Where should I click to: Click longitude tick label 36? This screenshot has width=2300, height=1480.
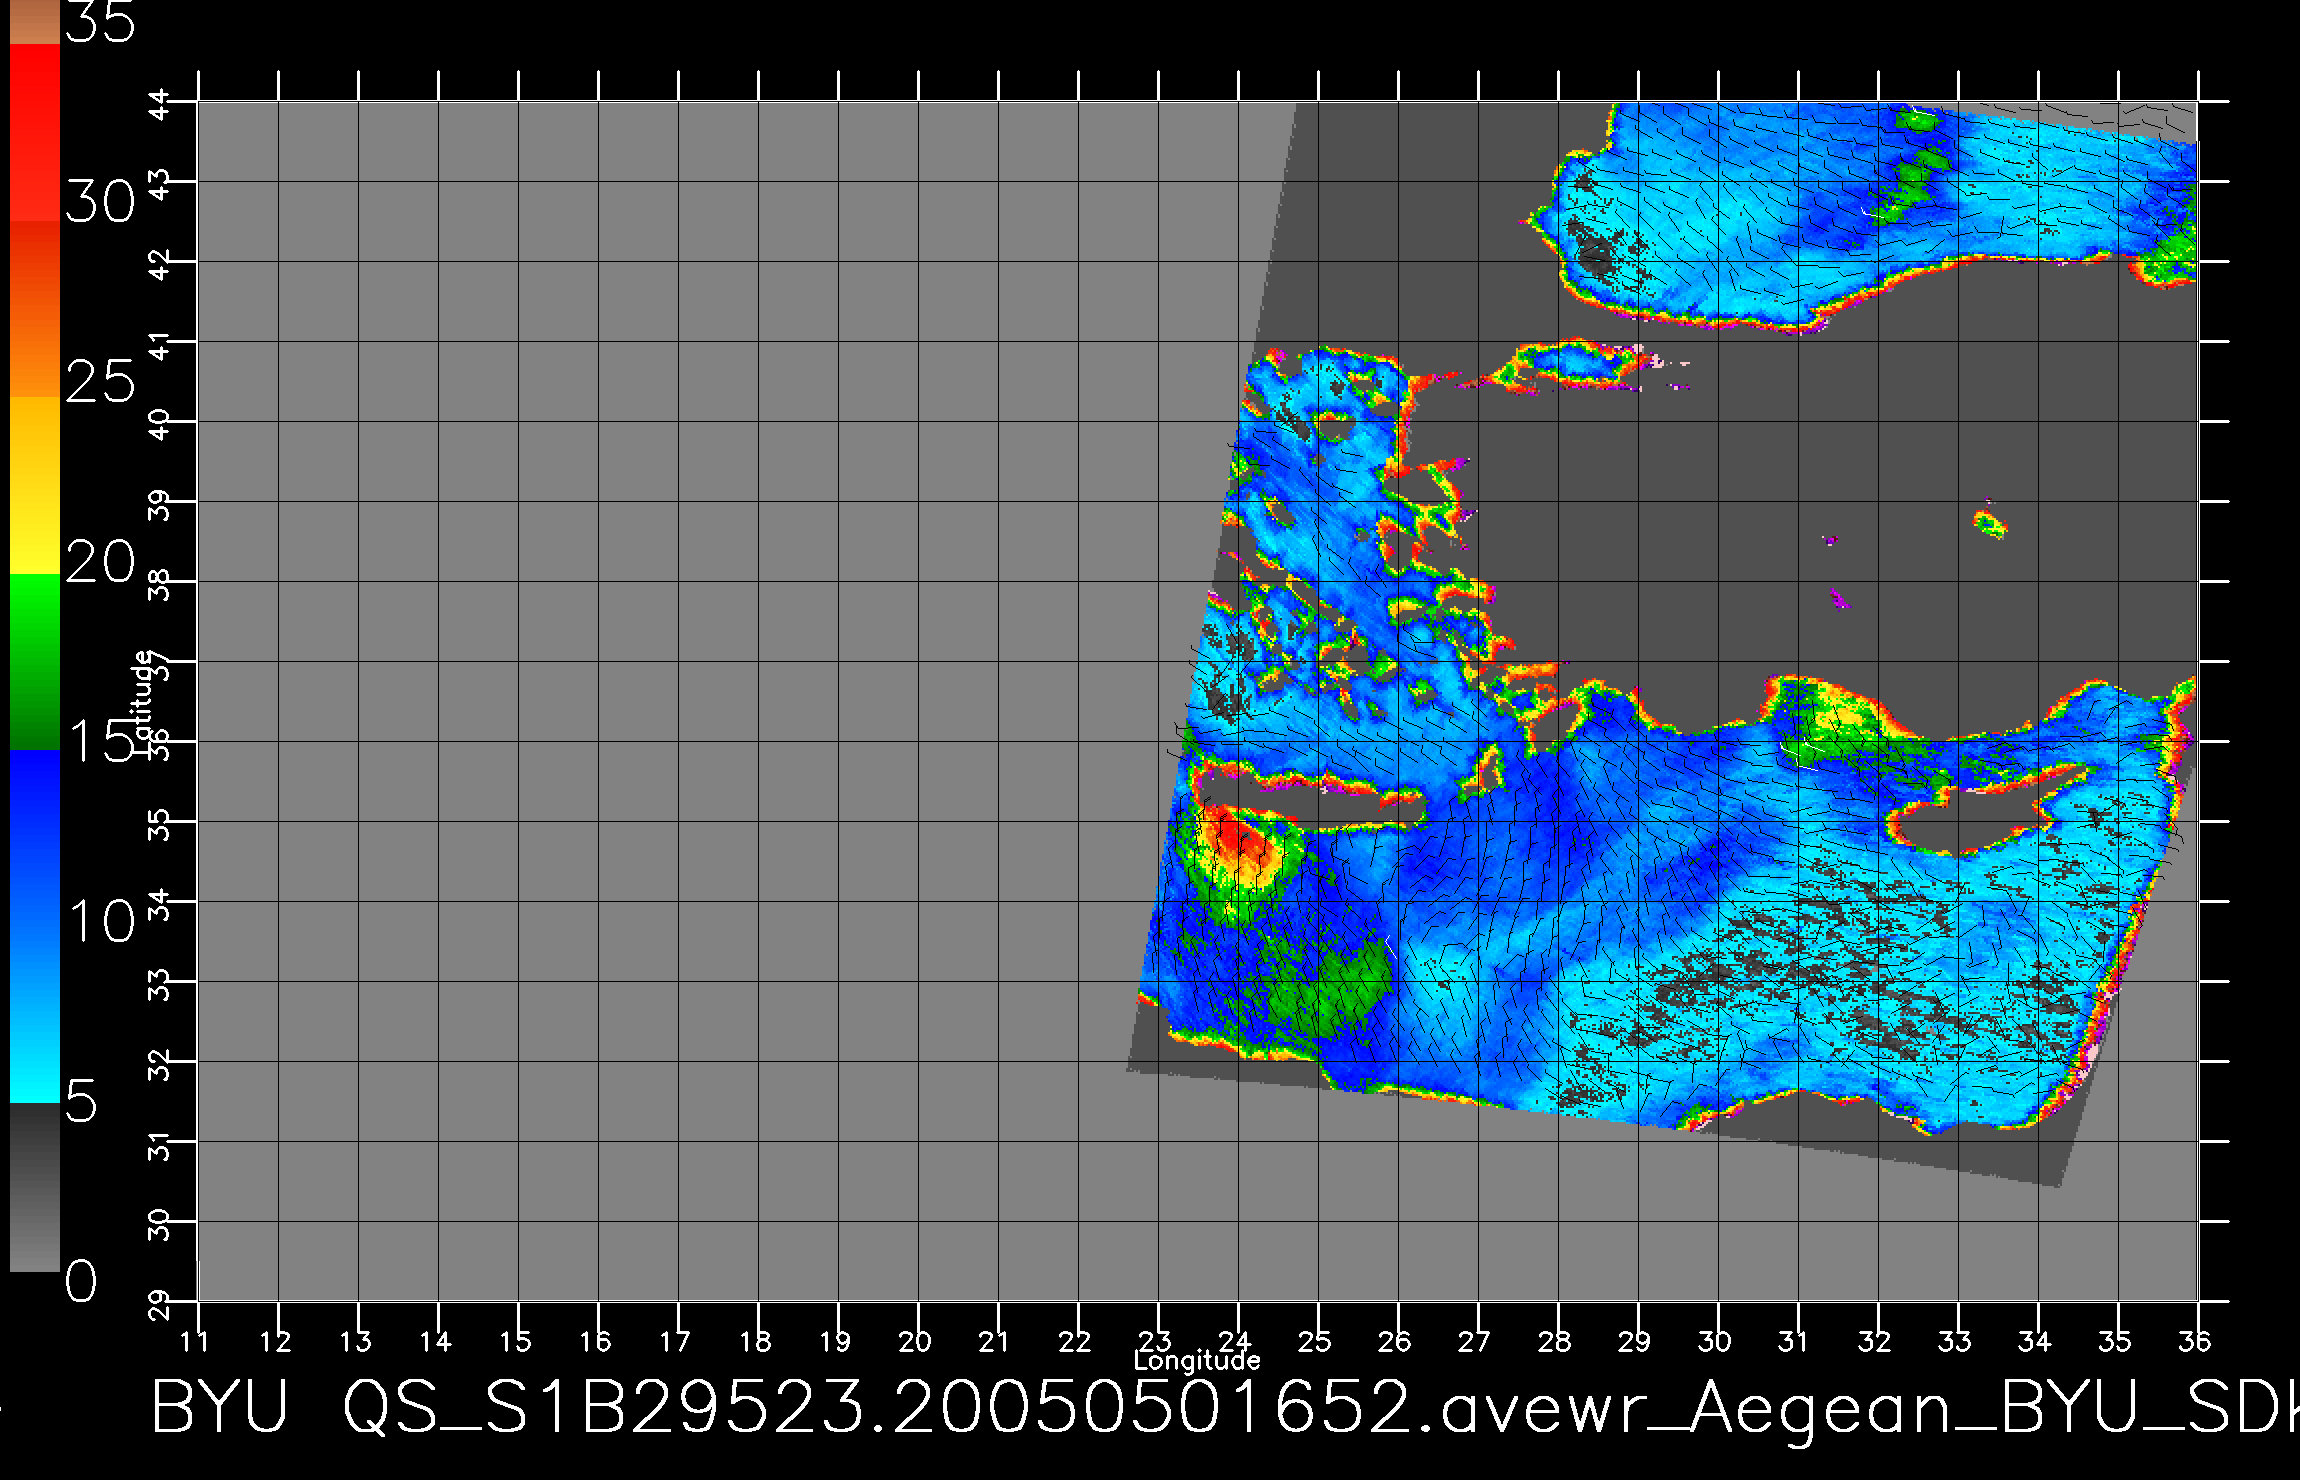2197,1340
